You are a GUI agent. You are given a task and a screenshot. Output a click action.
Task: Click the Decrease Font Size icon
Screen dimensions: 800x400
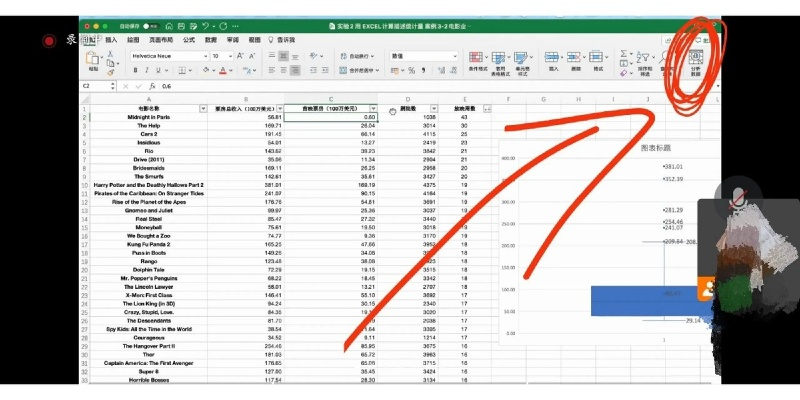252,56
